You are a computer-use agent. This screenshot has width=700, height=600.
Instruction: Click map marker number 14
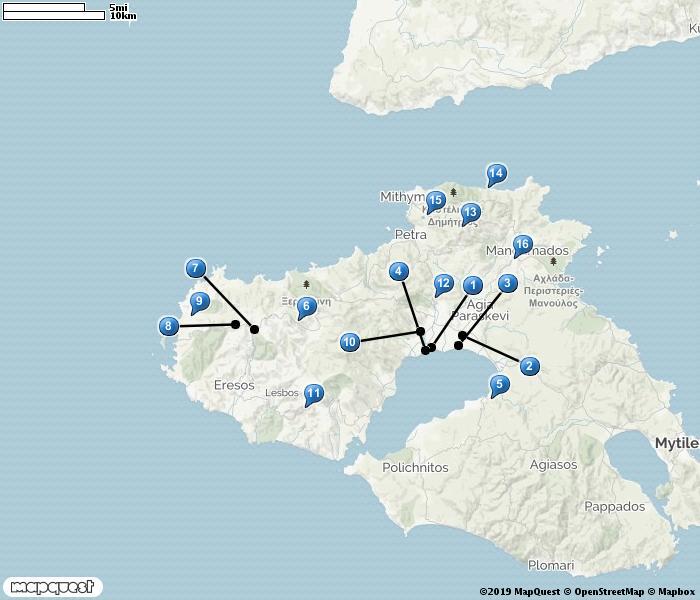[x=496, y=174]
